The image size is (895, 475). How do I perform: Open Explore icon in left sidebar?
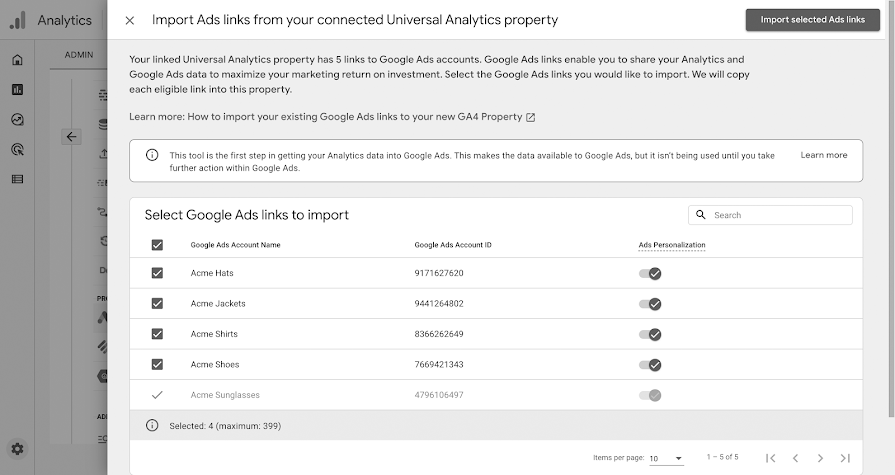[x=17, y=120]
